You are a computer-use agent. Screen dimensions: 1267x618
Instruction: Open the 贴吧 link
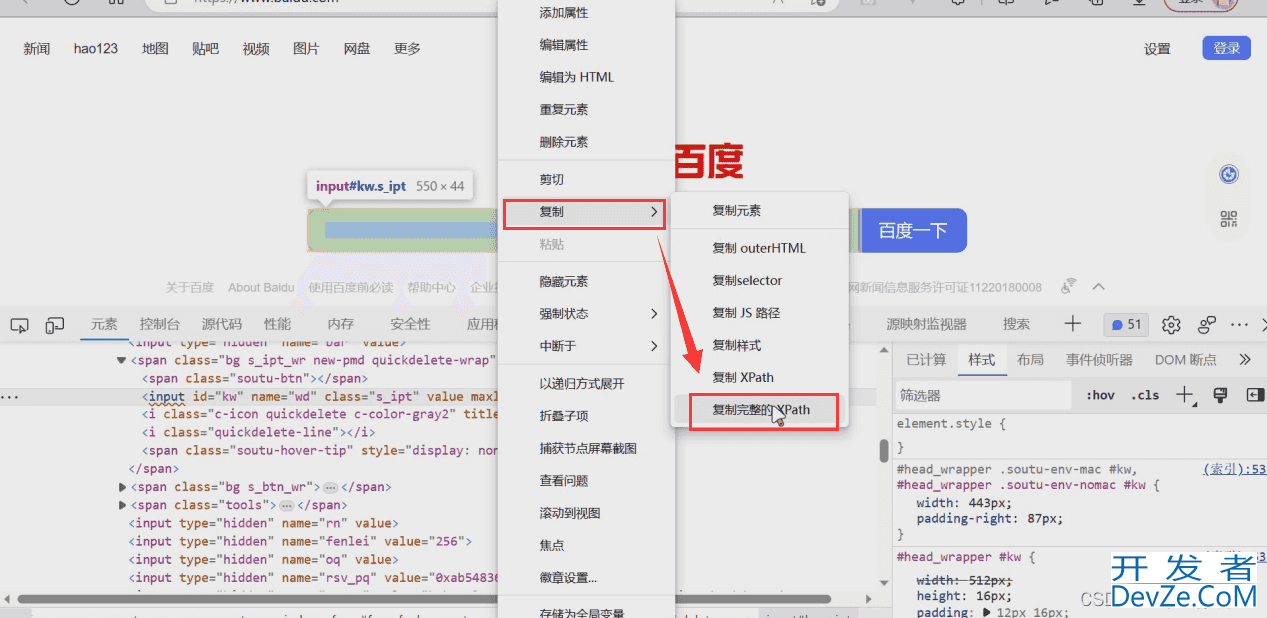coord(205,49)
